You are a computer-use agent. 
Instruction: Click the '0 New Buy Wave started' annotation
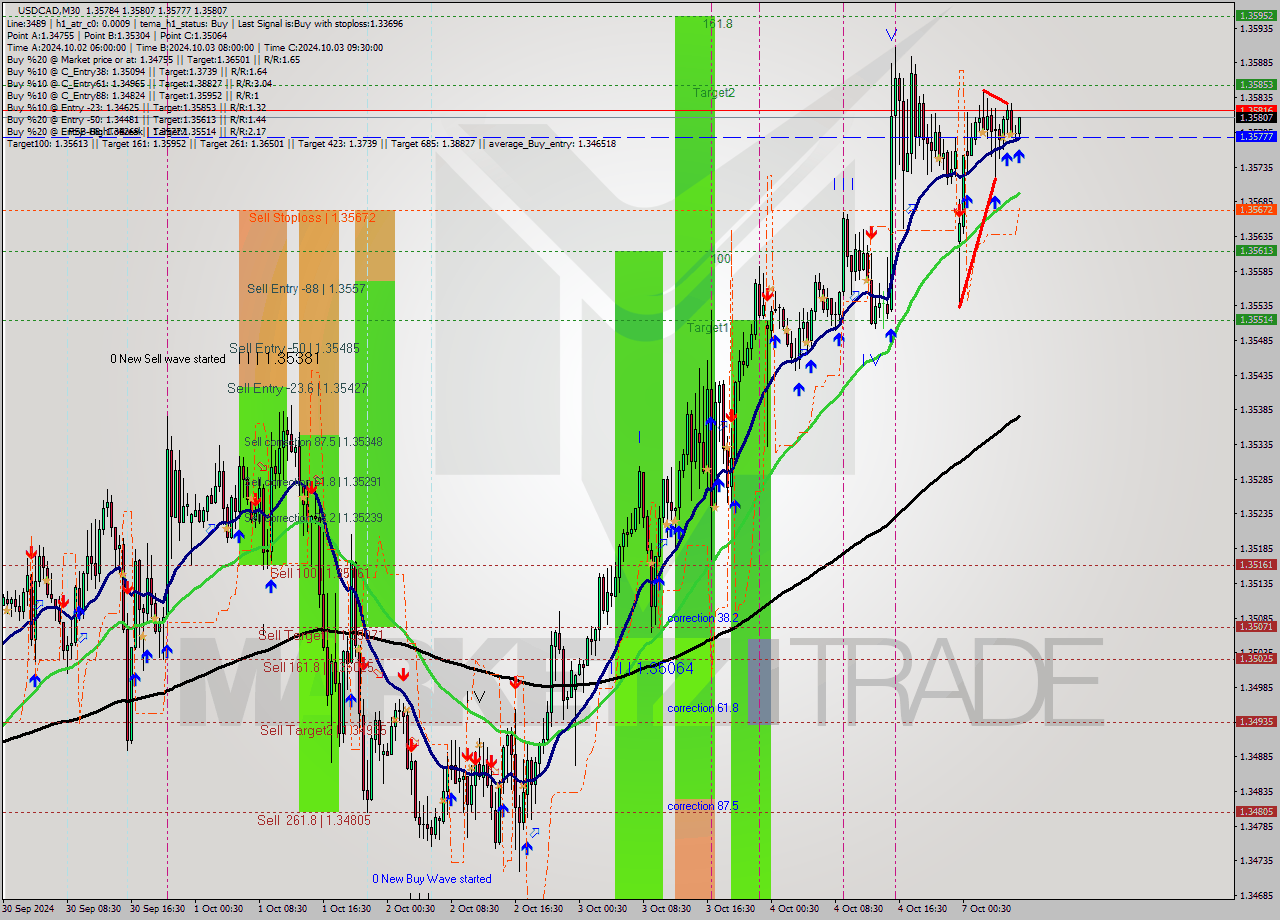(x=432, y=879)
